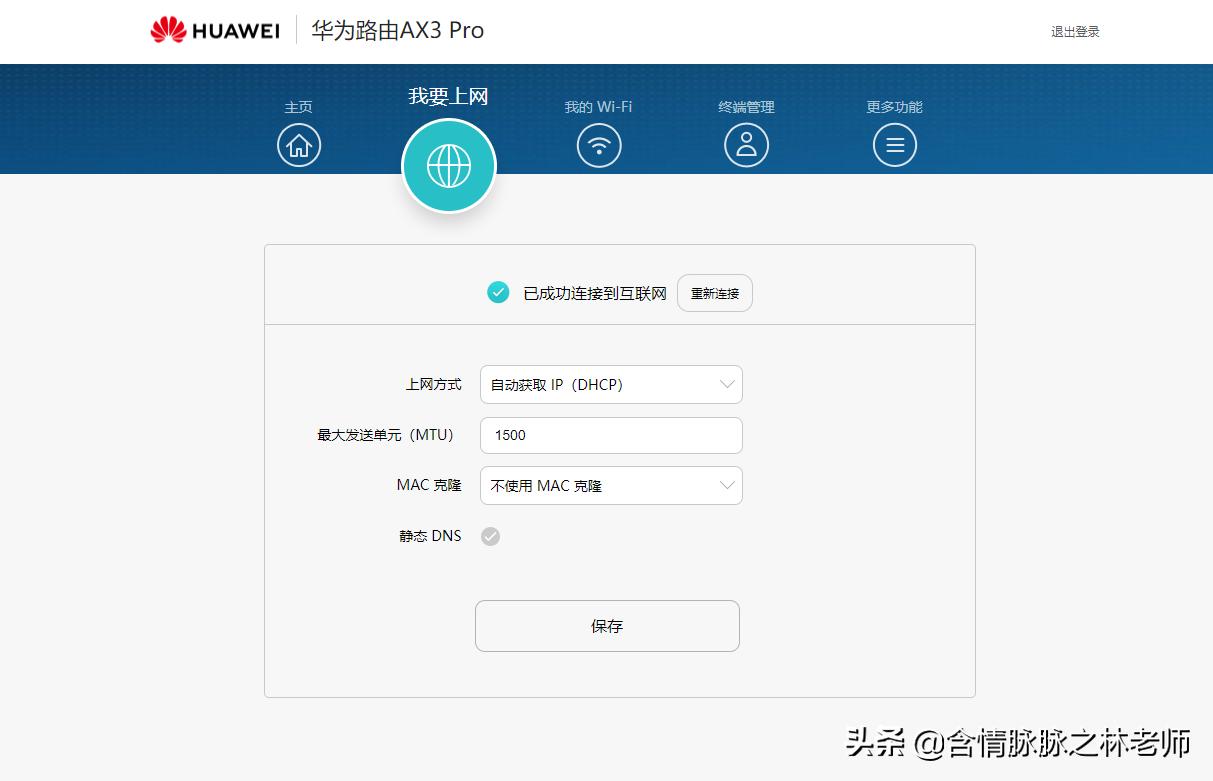Open the 上网方式 connection type dropdown
The width and height of the screenshot is (1213, 781).
(x=611, y=384)
